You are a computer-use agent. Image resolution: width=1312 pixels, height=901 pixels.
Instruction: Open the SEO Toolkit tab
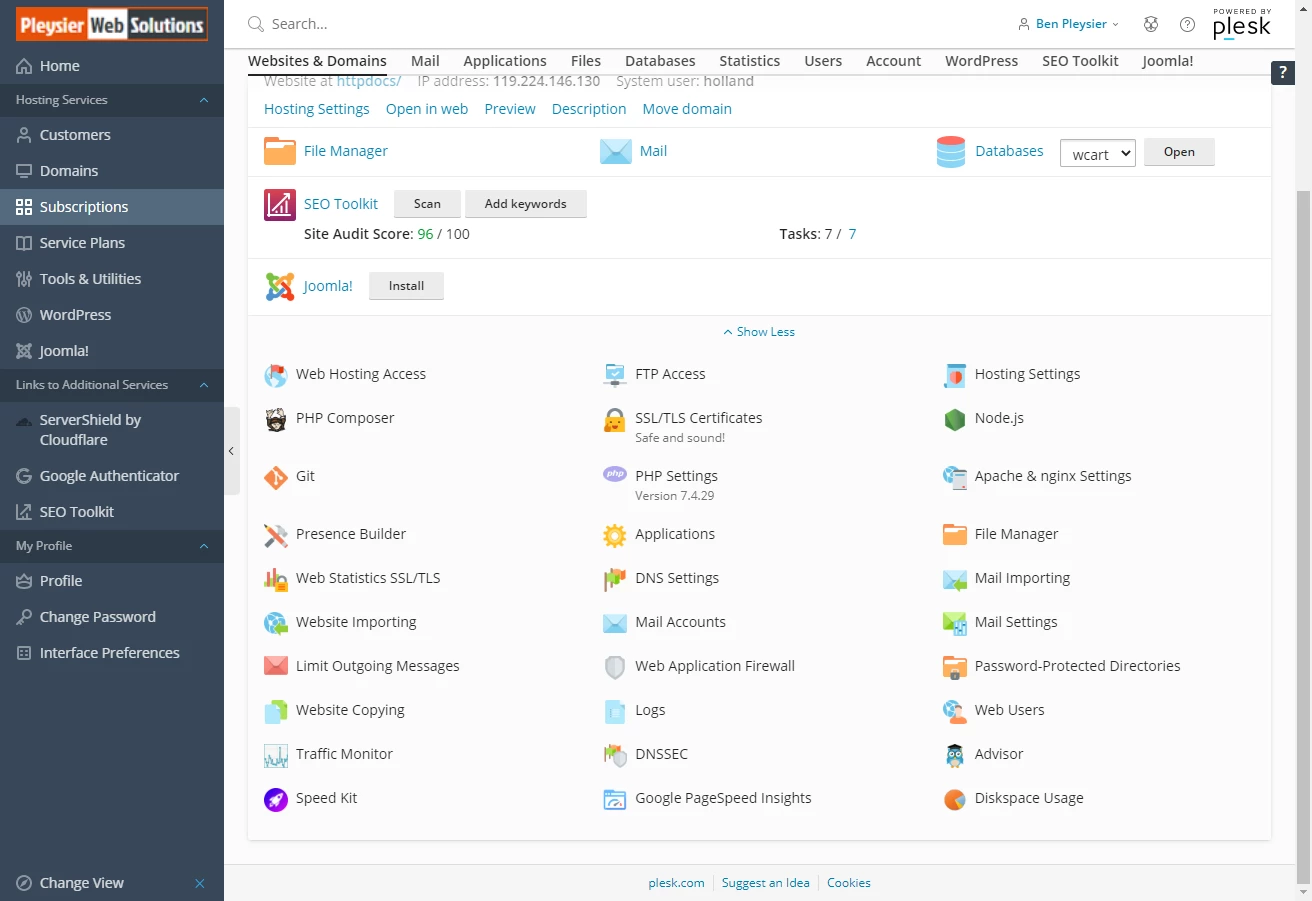(1080, 61)
